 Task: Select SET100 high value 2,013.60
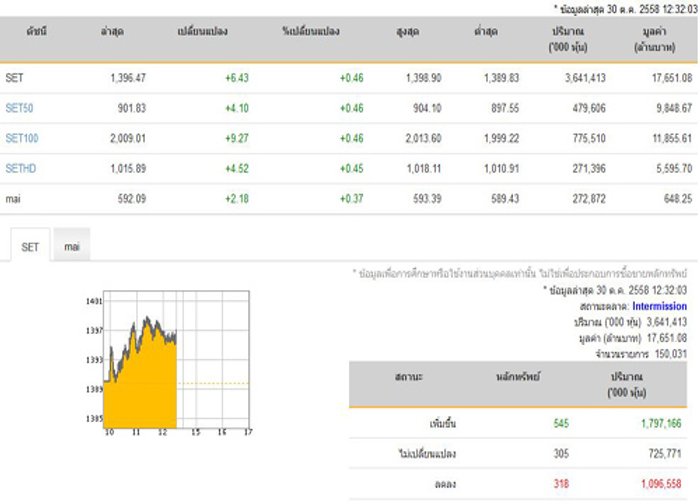423,138
